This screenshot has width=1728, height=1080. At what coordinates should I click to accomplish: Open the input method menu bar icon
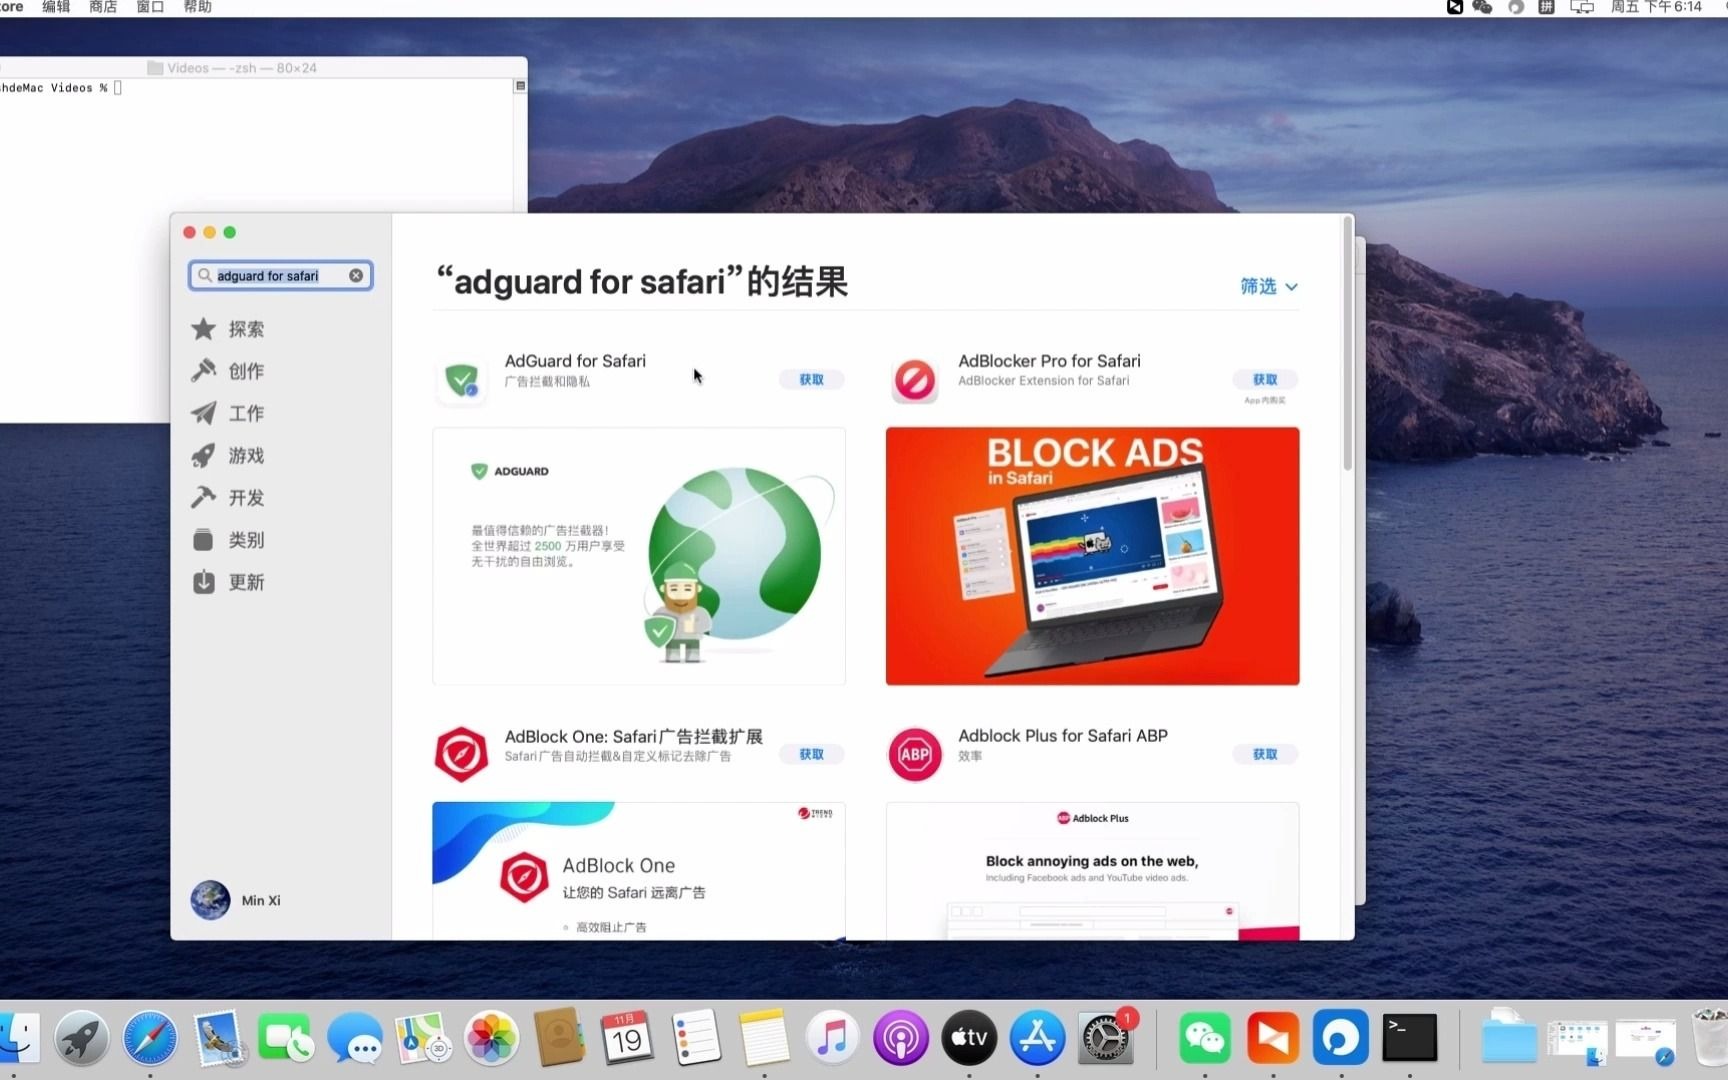point(1546,7)
